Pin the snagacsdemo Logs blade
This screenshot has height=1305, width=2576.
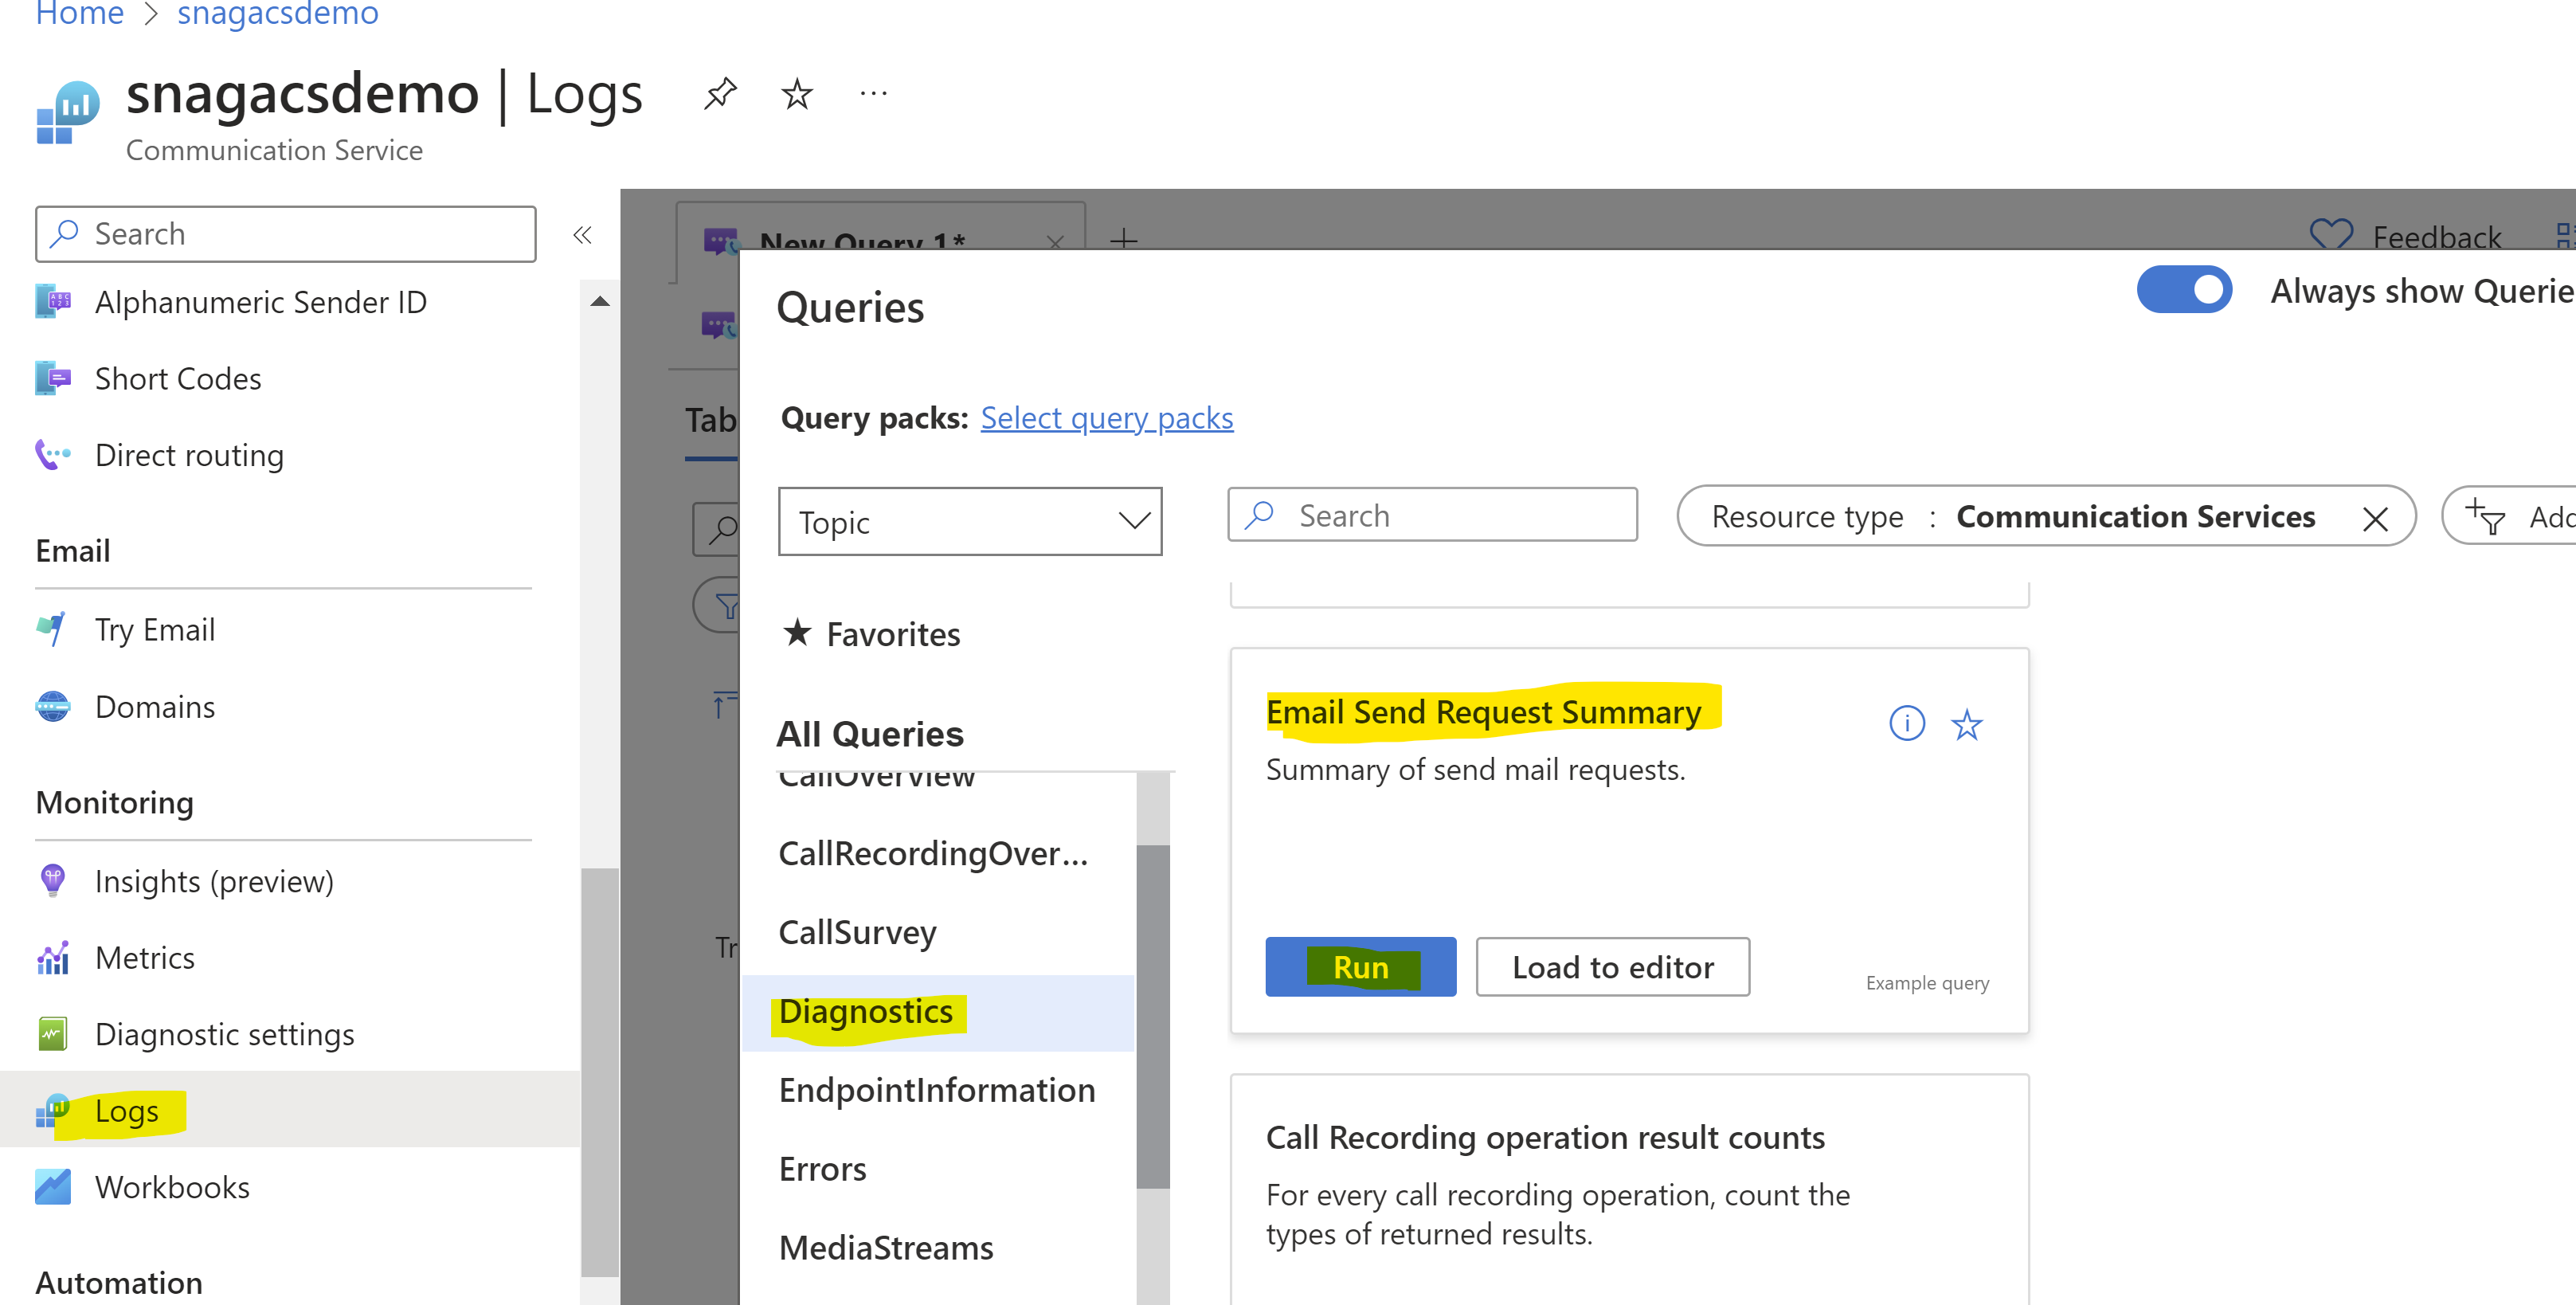pos(720,95)
